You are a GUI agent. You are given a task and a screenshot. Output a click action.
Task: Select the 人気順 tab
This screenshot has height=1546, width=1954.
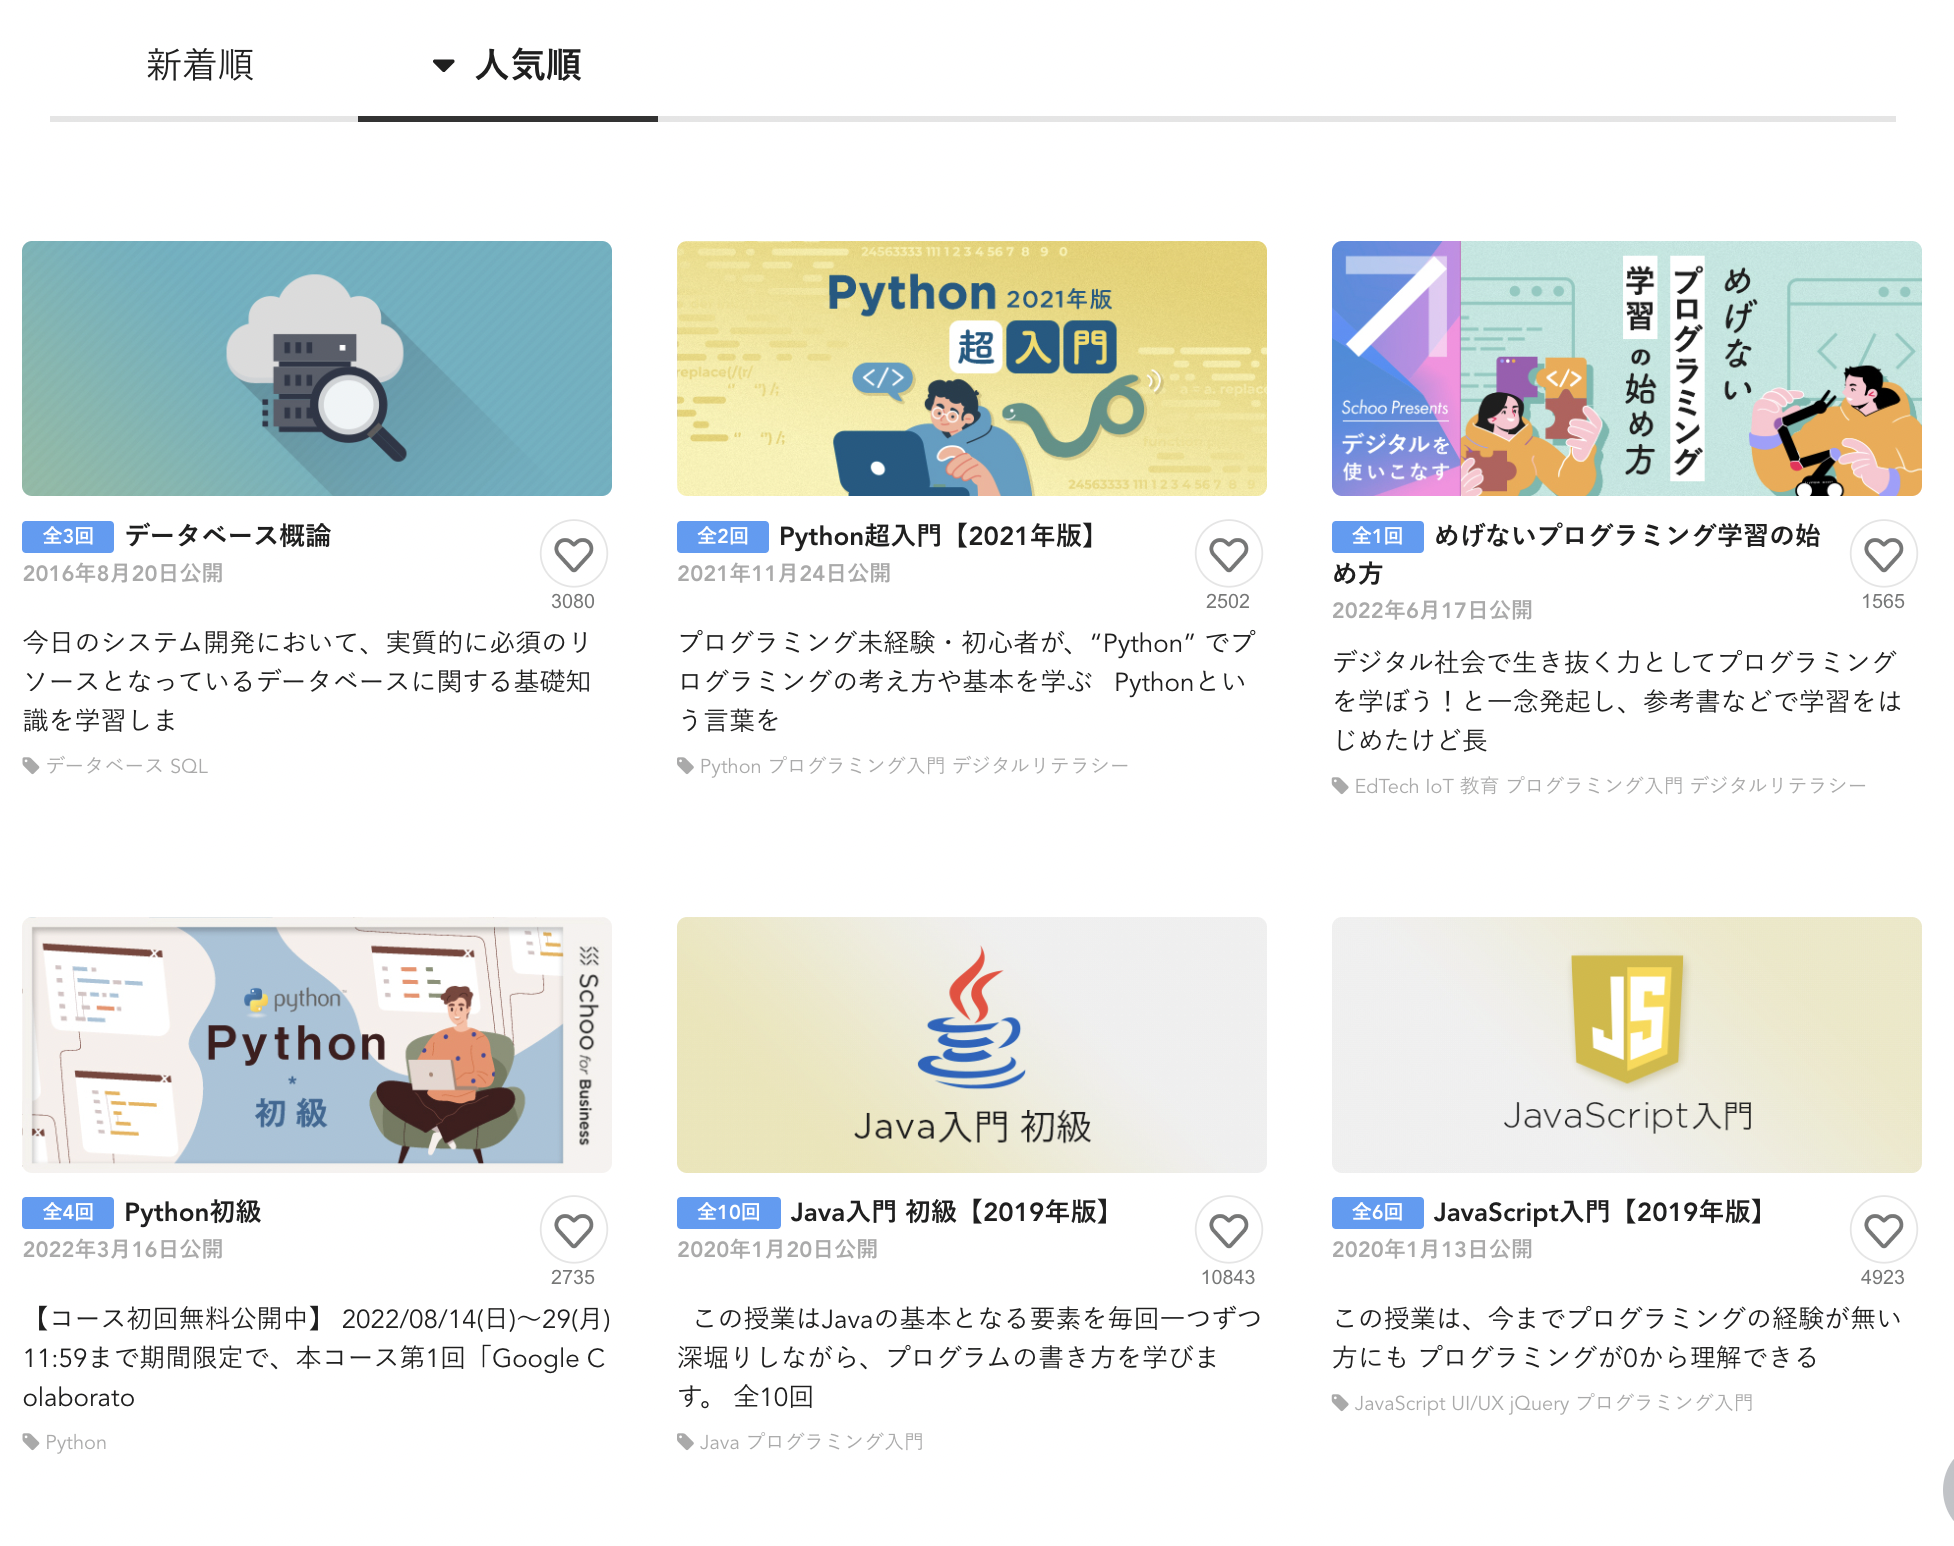pyautogui.click(x=528, y=65)
